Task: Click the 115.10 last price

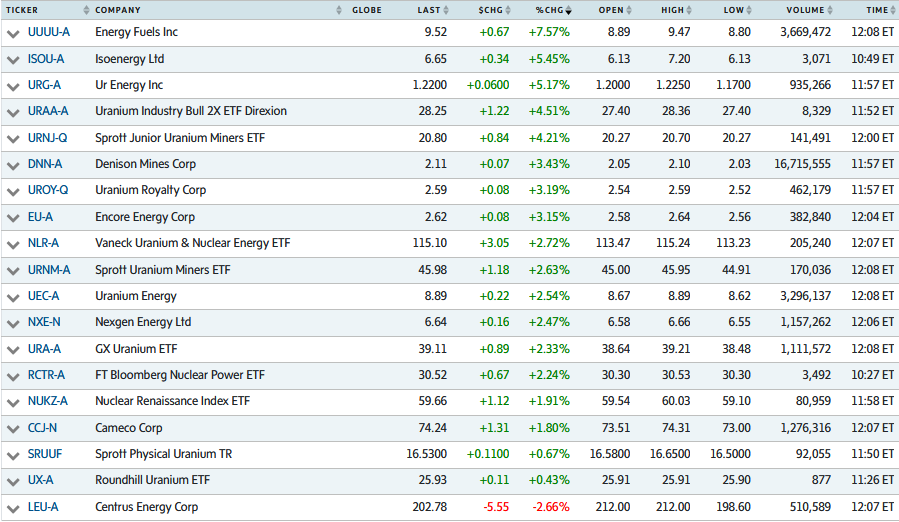Action: tap(429, 243)
